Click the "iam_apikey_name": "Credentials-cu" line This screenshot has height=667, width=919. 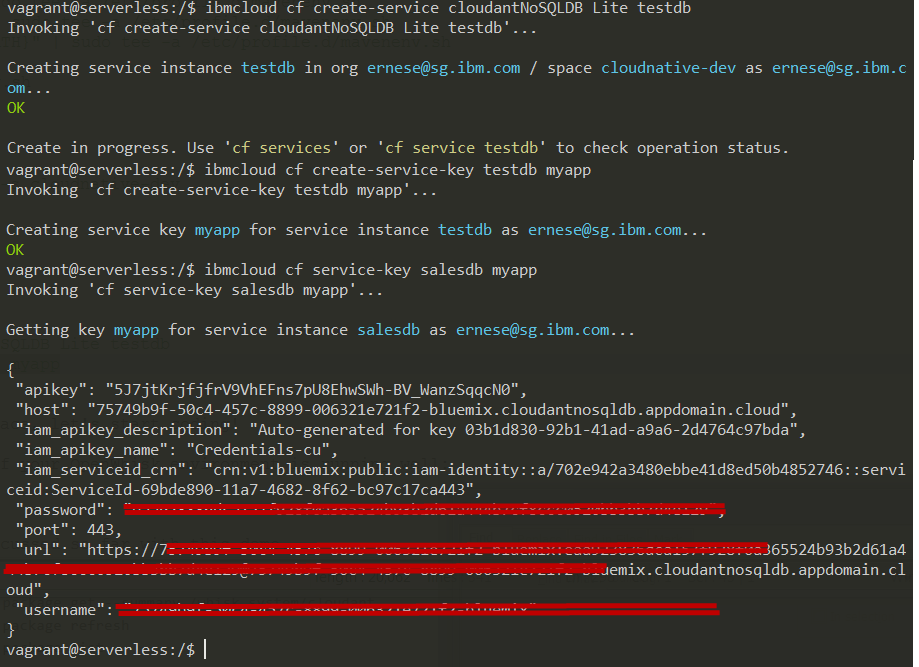pyautogui.click(x=177, y=450)
